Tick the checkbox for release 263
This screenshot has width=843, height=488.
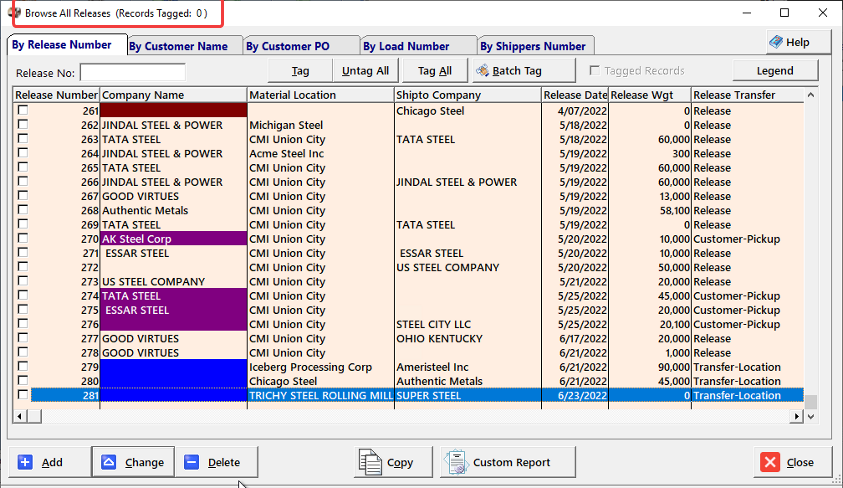pos(23,139)
